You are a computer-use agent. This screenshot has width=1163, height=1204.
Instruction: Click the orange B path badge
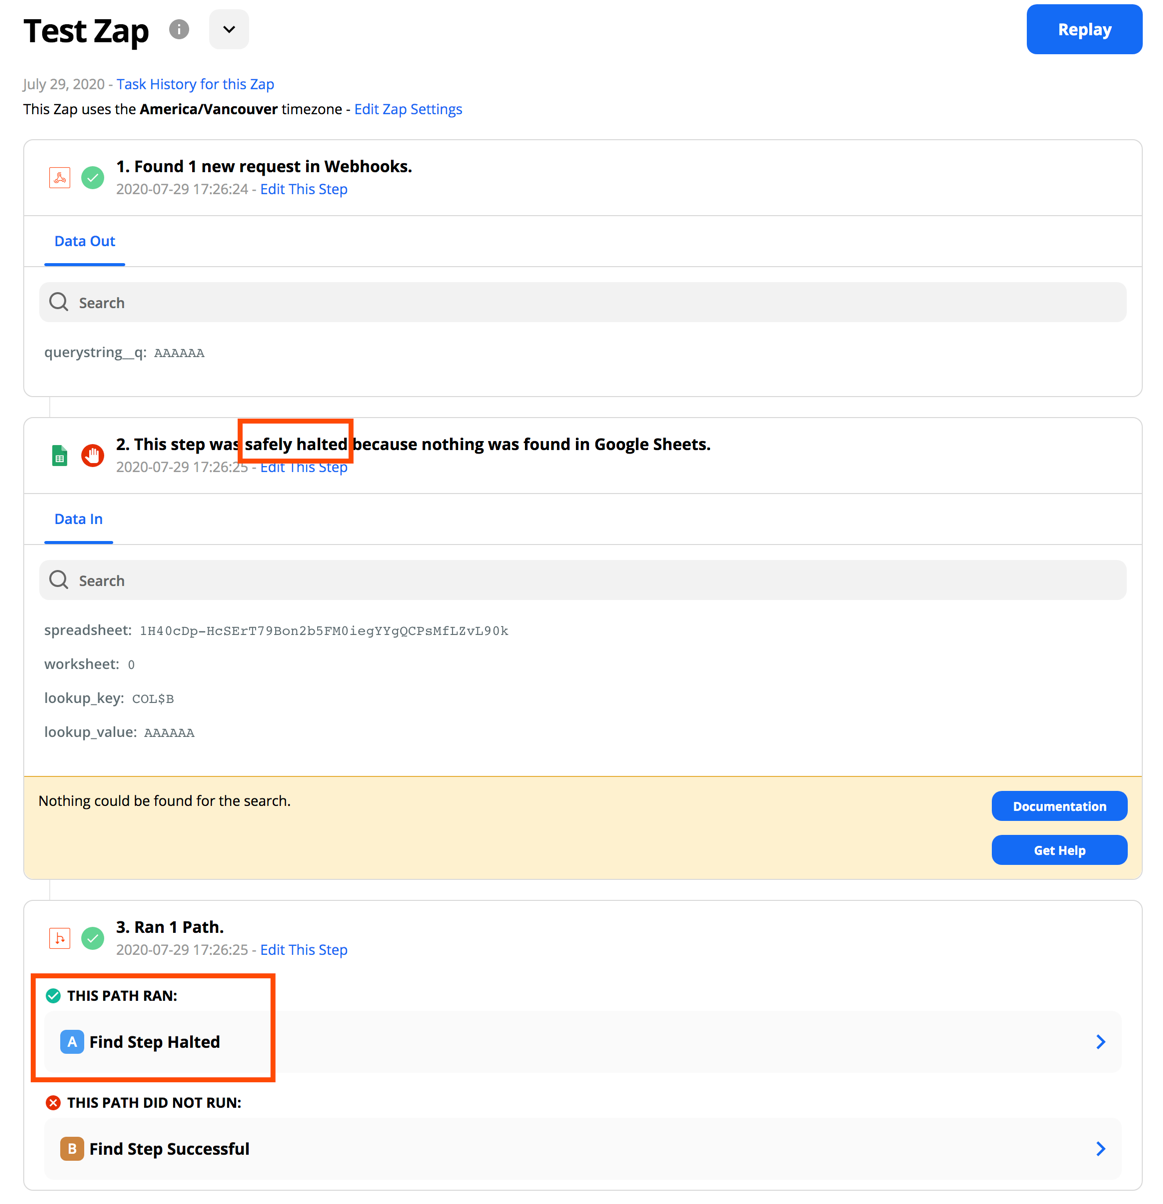coord(72,1149)
